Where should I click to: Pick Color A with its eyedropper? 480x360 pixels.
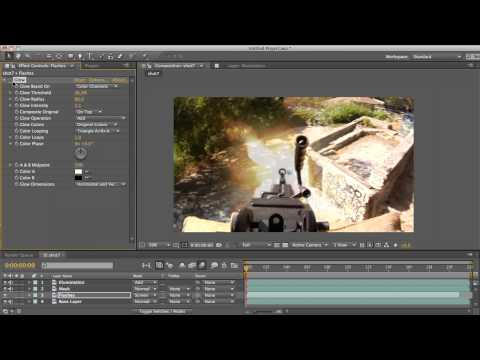point(87,172)
